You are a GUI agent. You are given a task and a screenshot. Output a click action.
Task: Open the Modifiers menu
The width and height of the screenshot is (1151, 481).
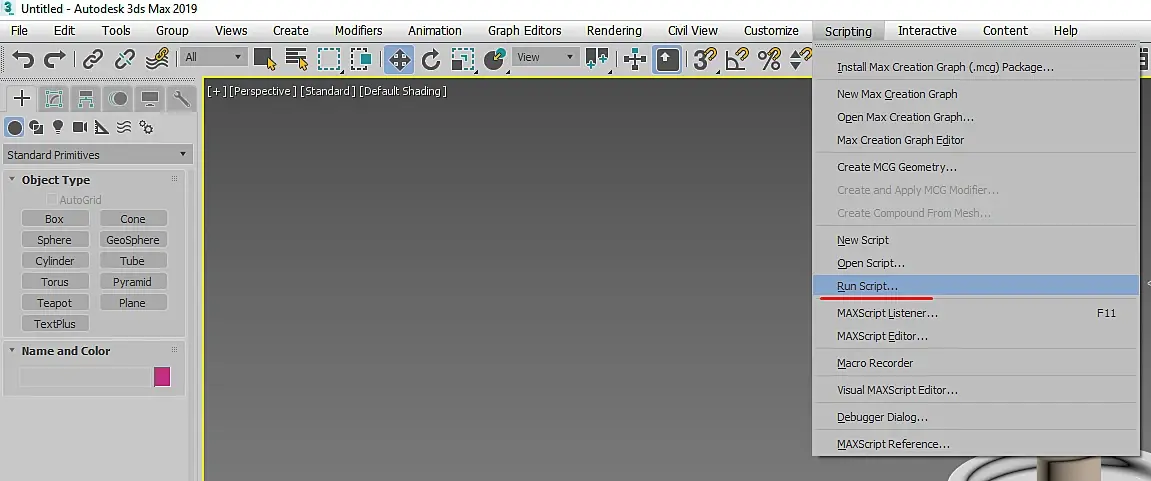click(x=358, y=31)
